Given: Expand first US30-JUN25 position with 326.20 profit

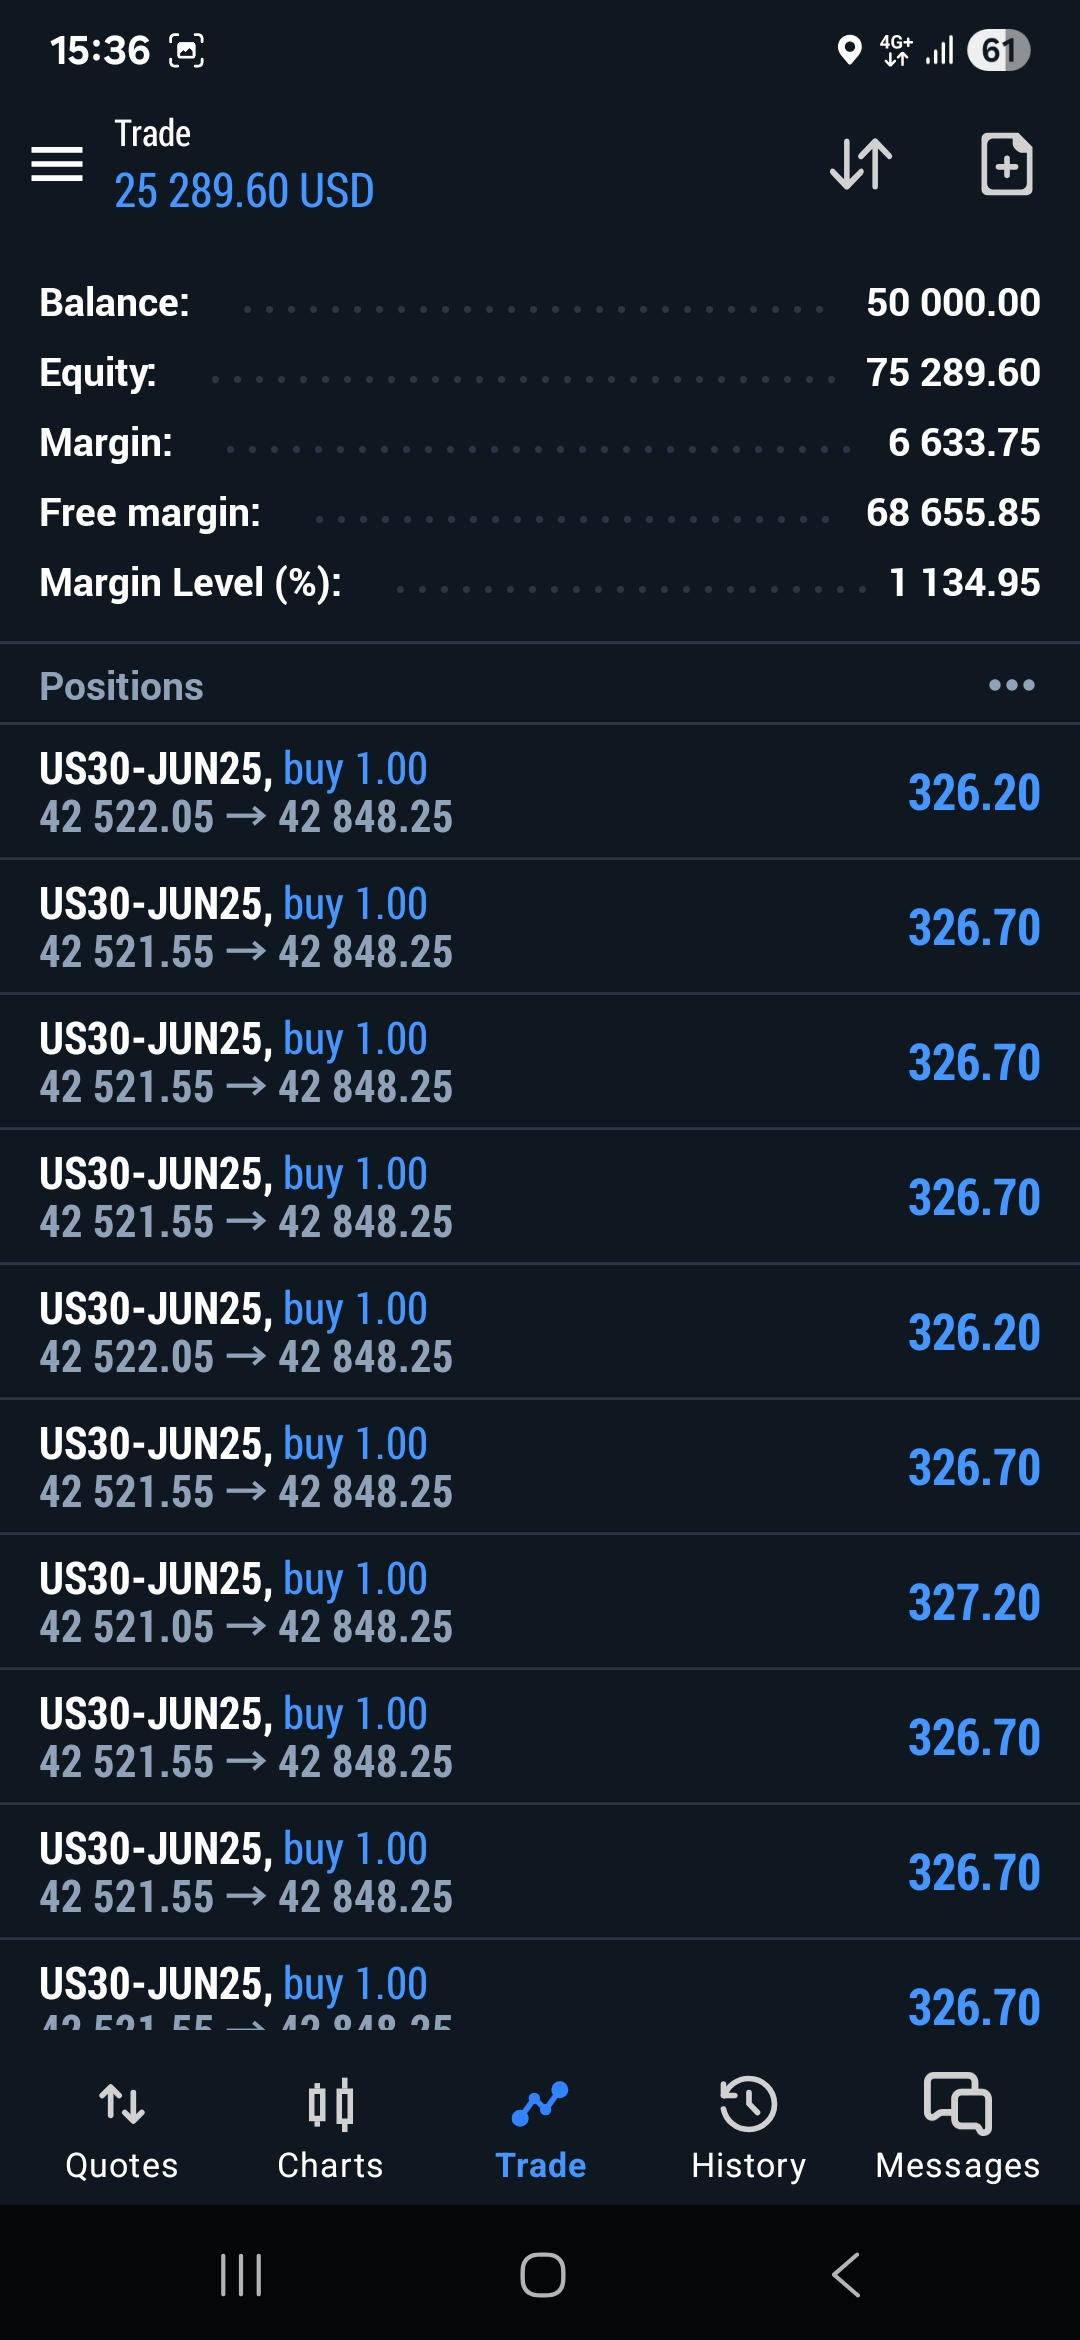Looking at the screenshot, I should pos(540,792).
